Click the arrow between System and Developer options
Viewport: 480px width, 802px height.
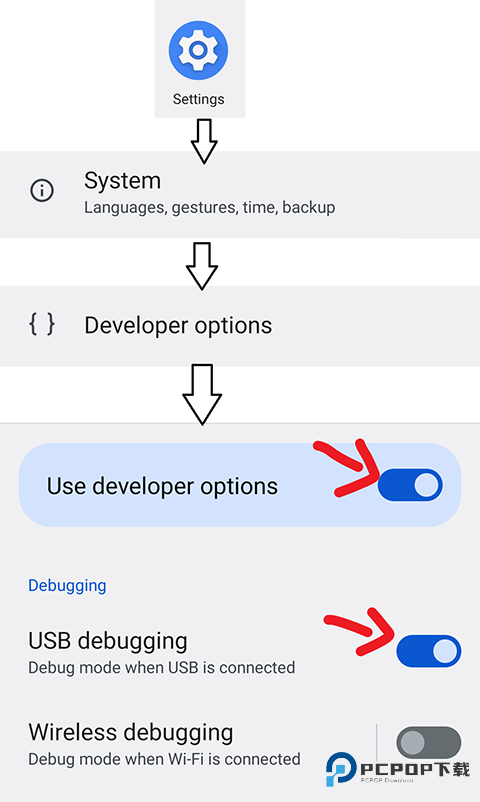(x=202, y=266)
